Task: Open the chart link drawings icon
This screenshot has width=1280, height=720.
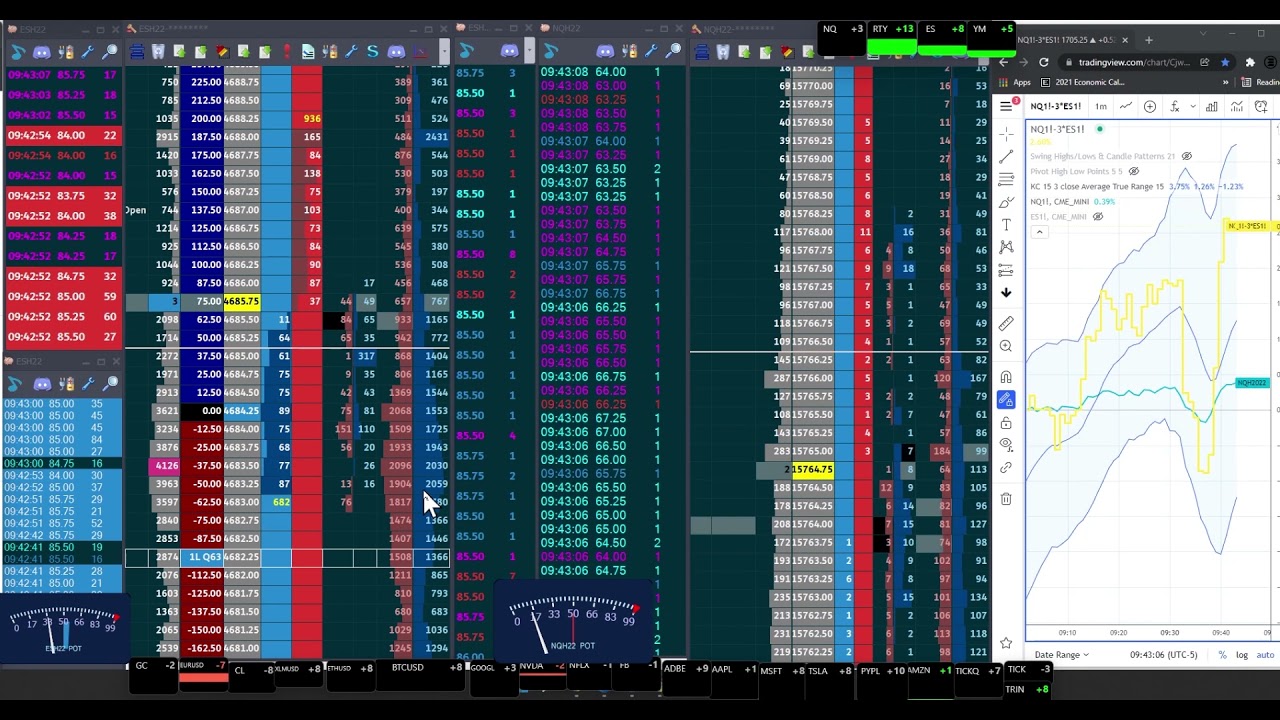Action: 1006,468
